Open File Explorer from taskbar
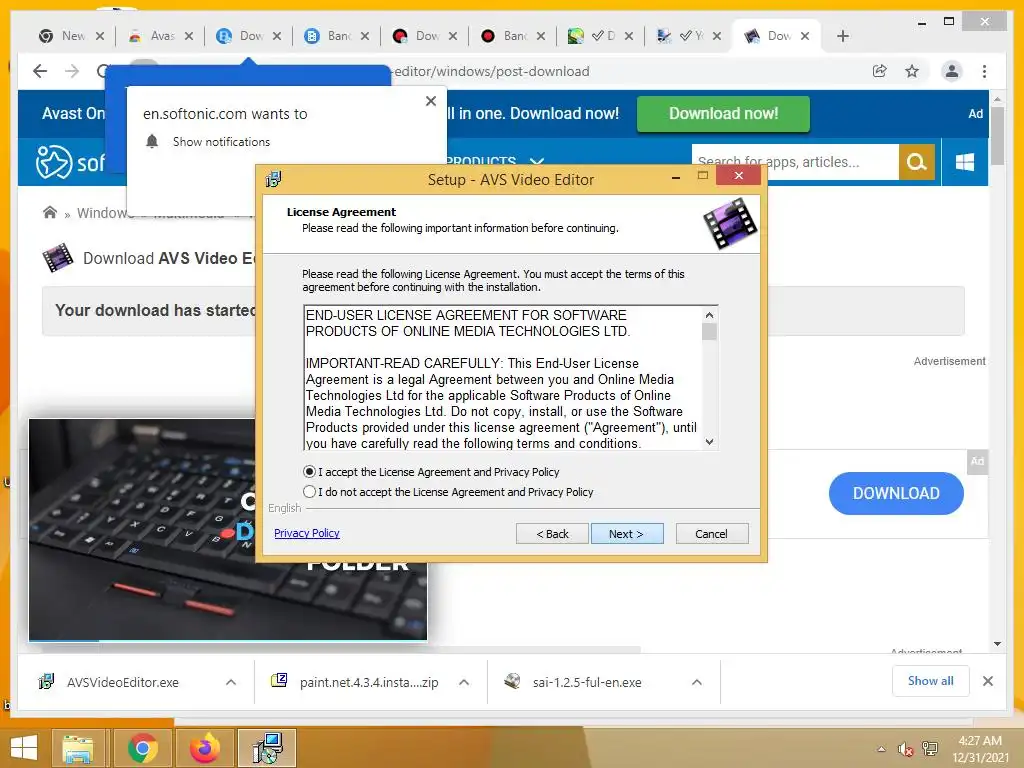This screenshot has height=768, width=1024. click(78, 748)
